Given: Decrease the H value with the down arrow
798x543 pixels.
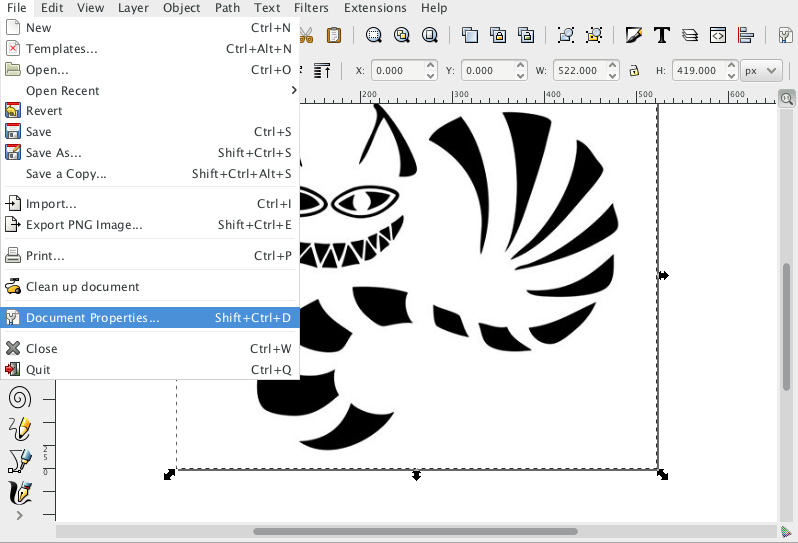Looking at the screenshot, I should coord(731,75).
